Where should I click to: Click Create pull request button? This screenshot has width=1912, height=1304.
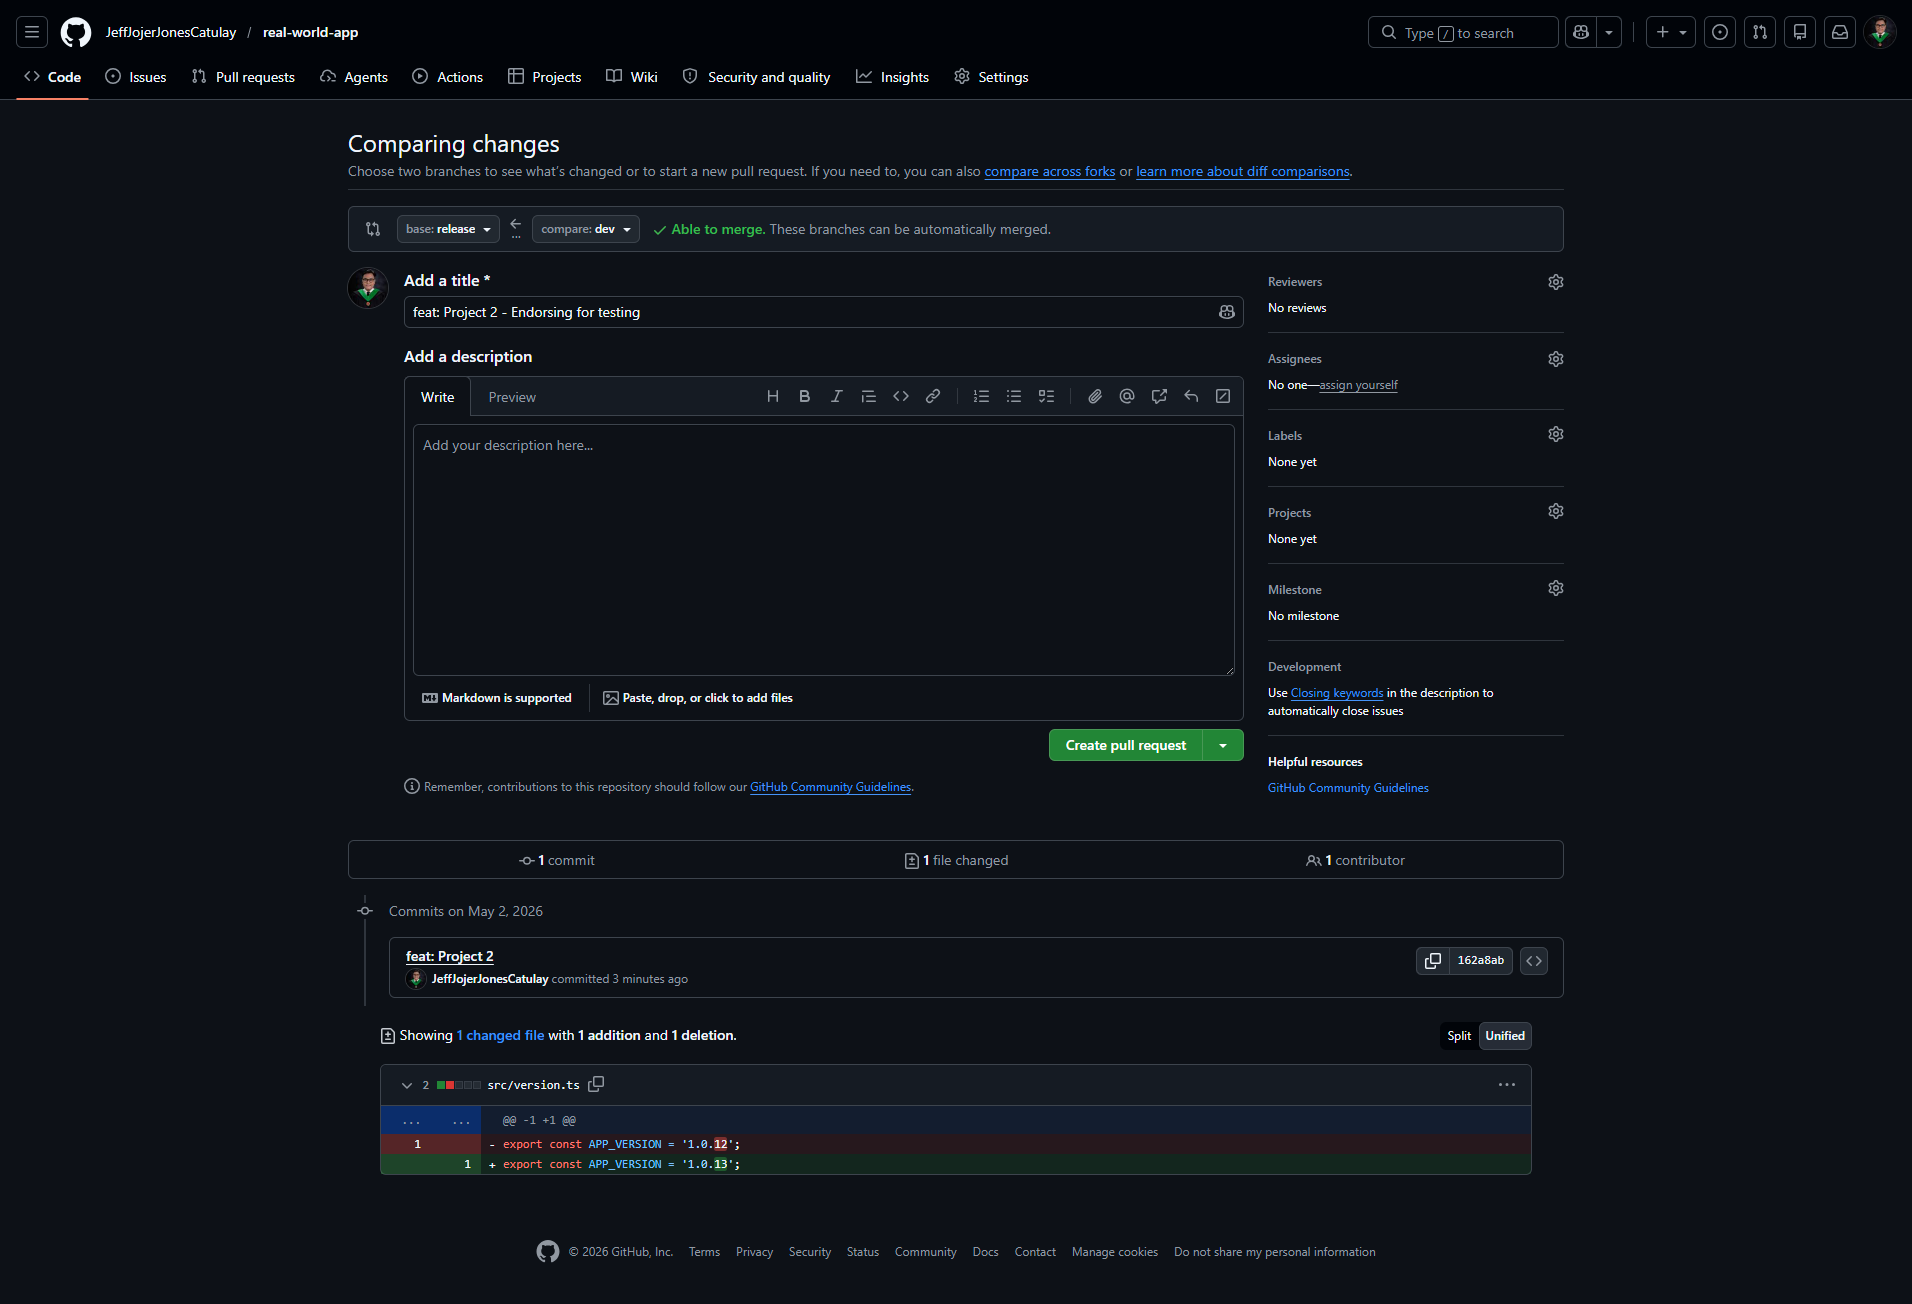coord(1126,745)
